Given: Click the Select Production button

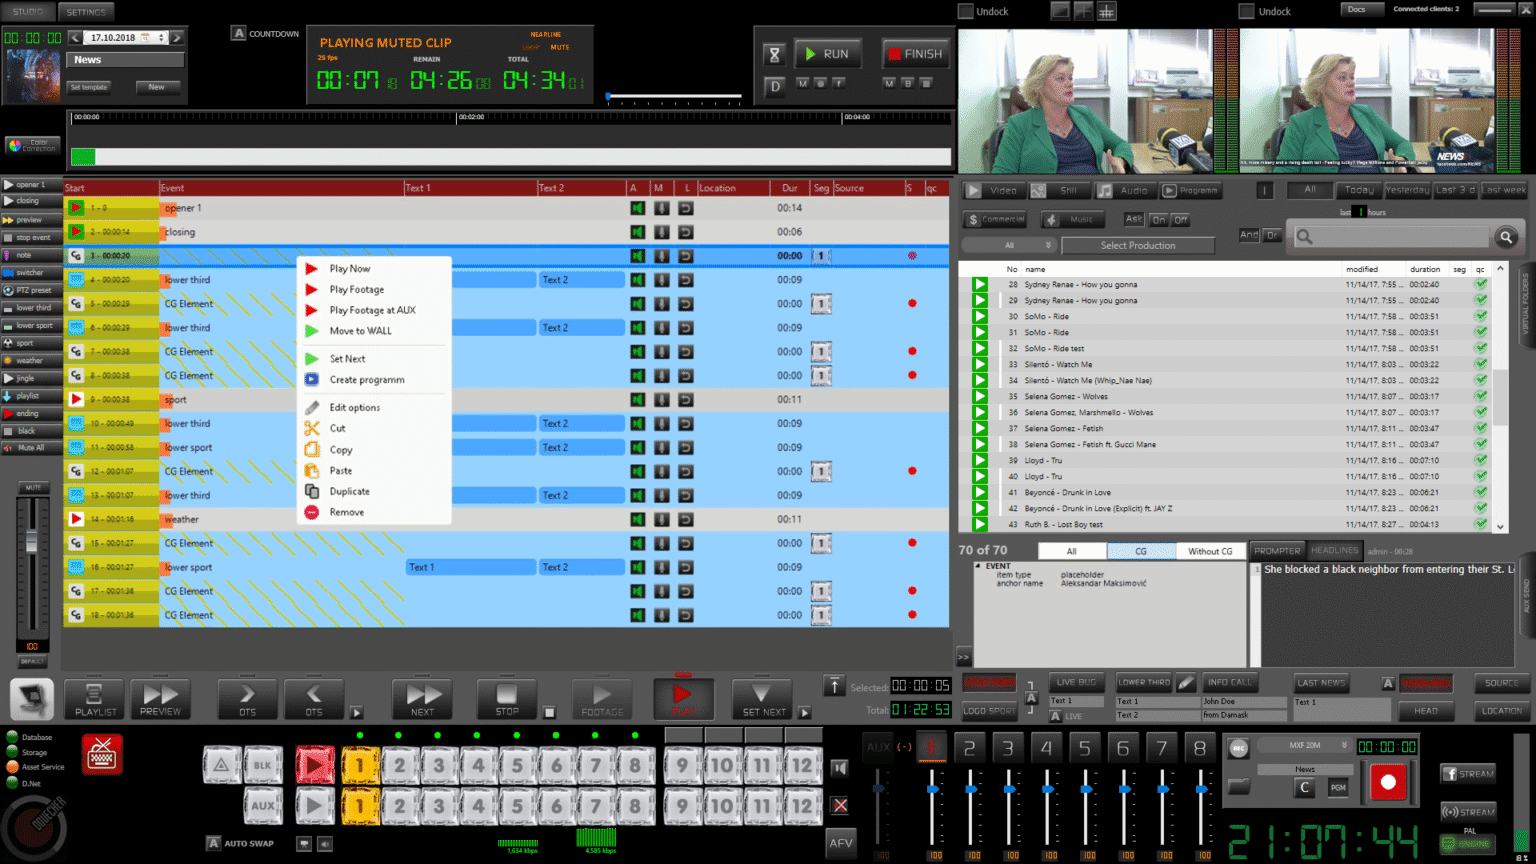Looking at the screenshot, I should pyautogui.click(x=1137, y=245).
